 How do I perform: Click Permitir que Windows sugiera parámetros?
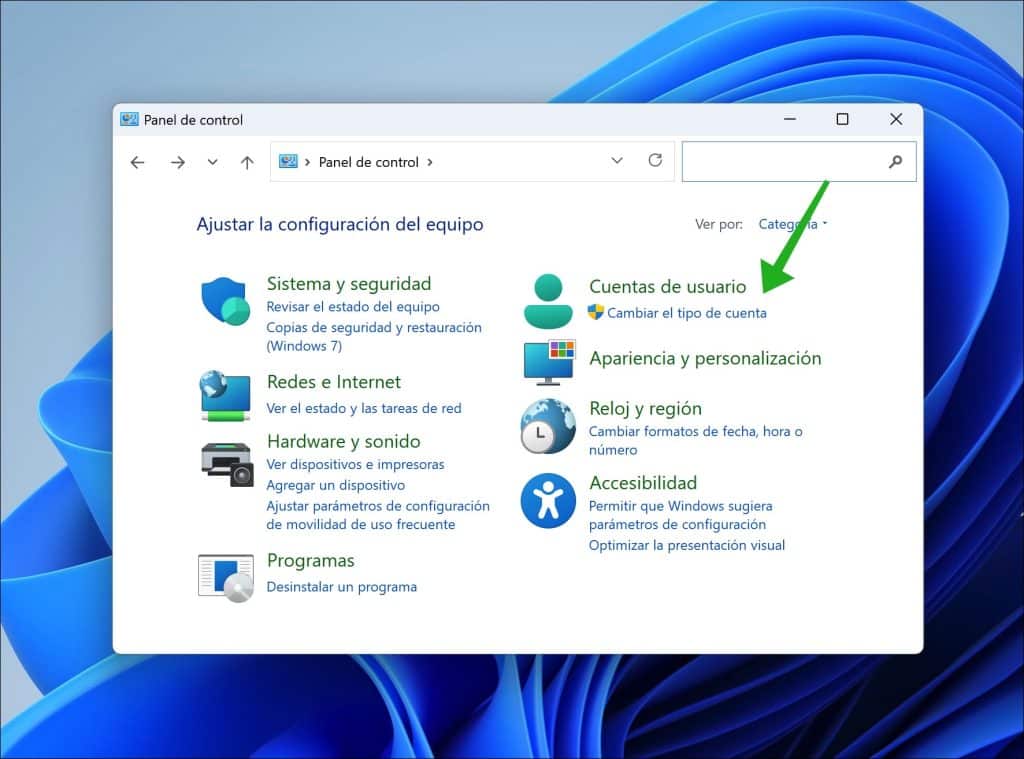(680, 515)
